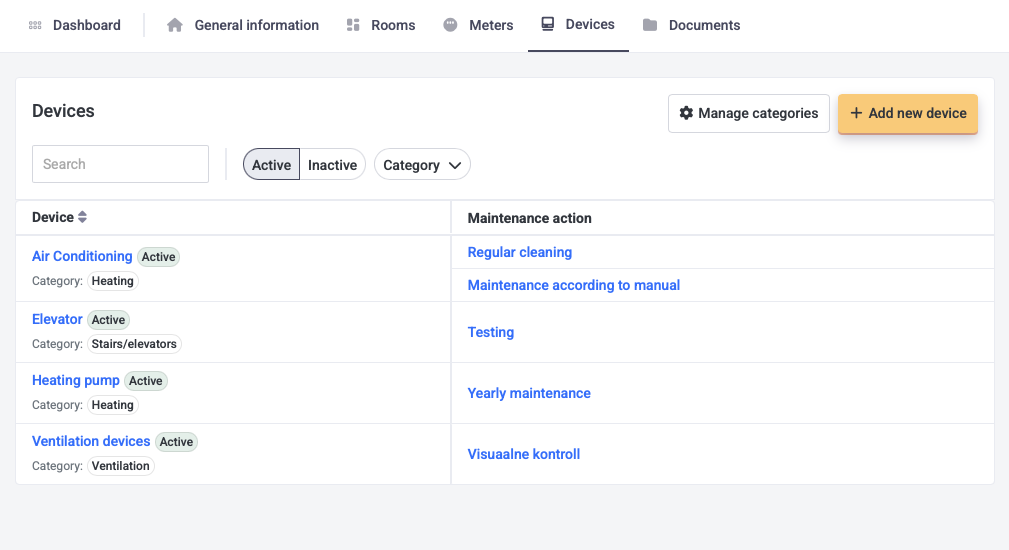Image resolution: width=1009 pixels, height=550 pixels.
Task: Open the Ventilation devices link
Action: coord(91,441)
